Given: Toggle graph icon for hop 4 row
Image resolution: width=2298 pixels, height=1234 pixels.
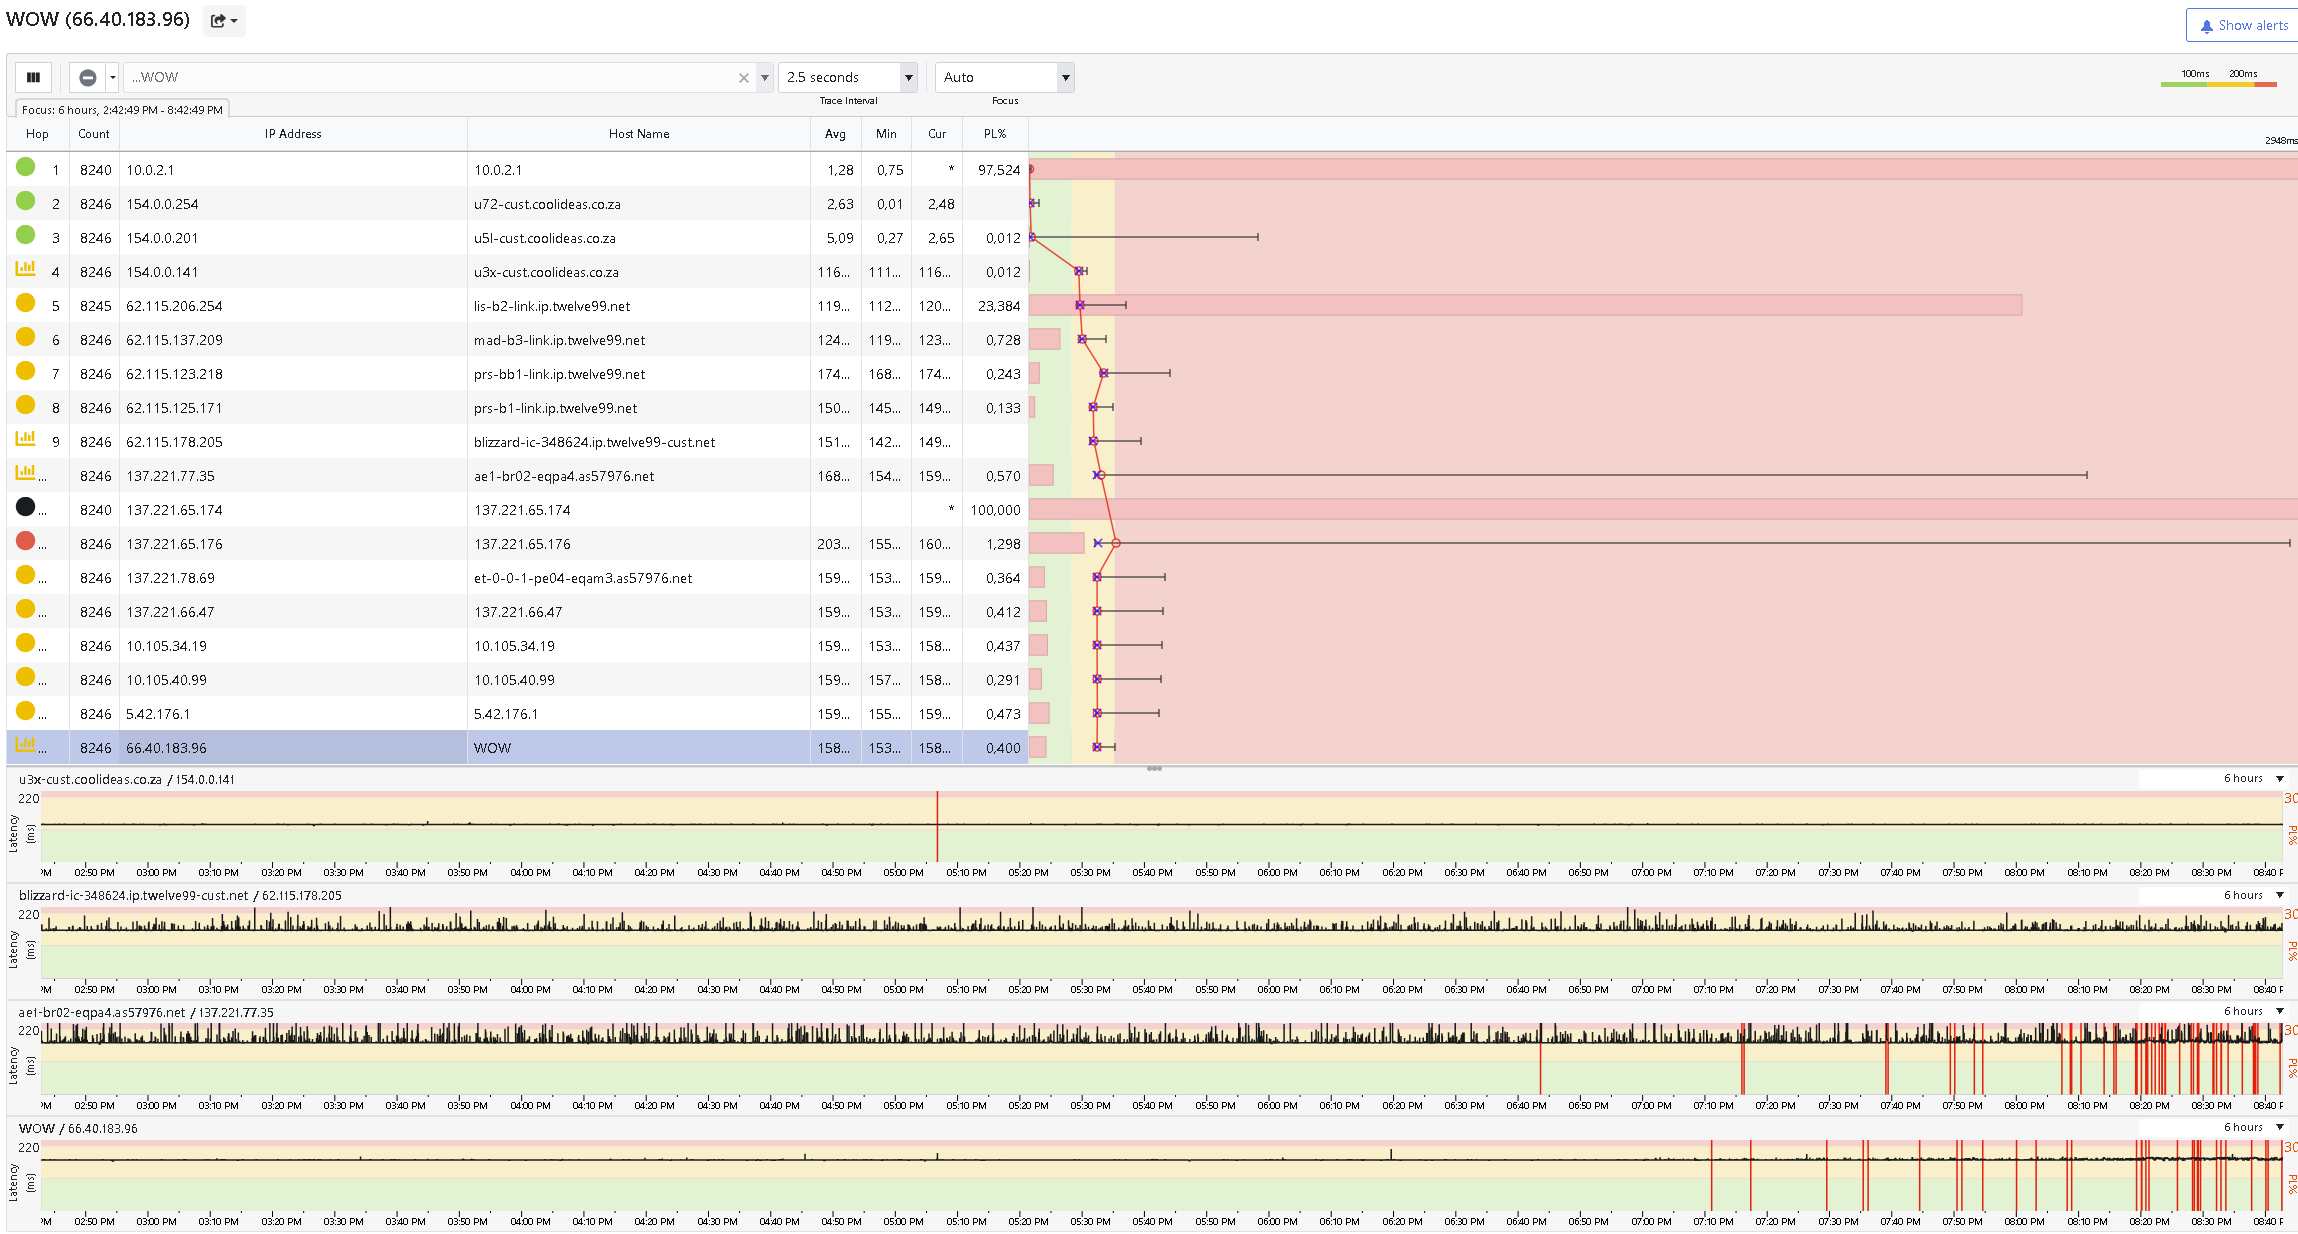Looking at the screenshot, I should [26, 269].
